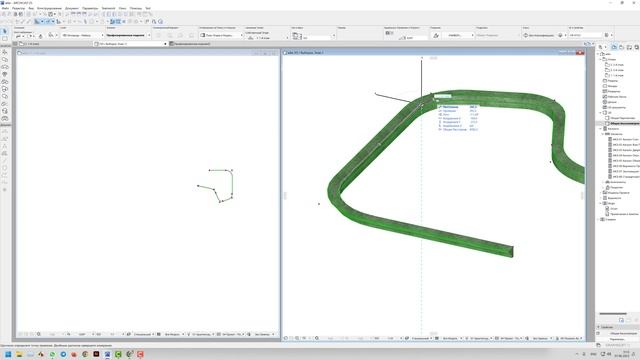The width and height of the screenshot is (640, 360).
Task: Click Navigator horizontal scrollbar
Action: click(x=613, y=313)
